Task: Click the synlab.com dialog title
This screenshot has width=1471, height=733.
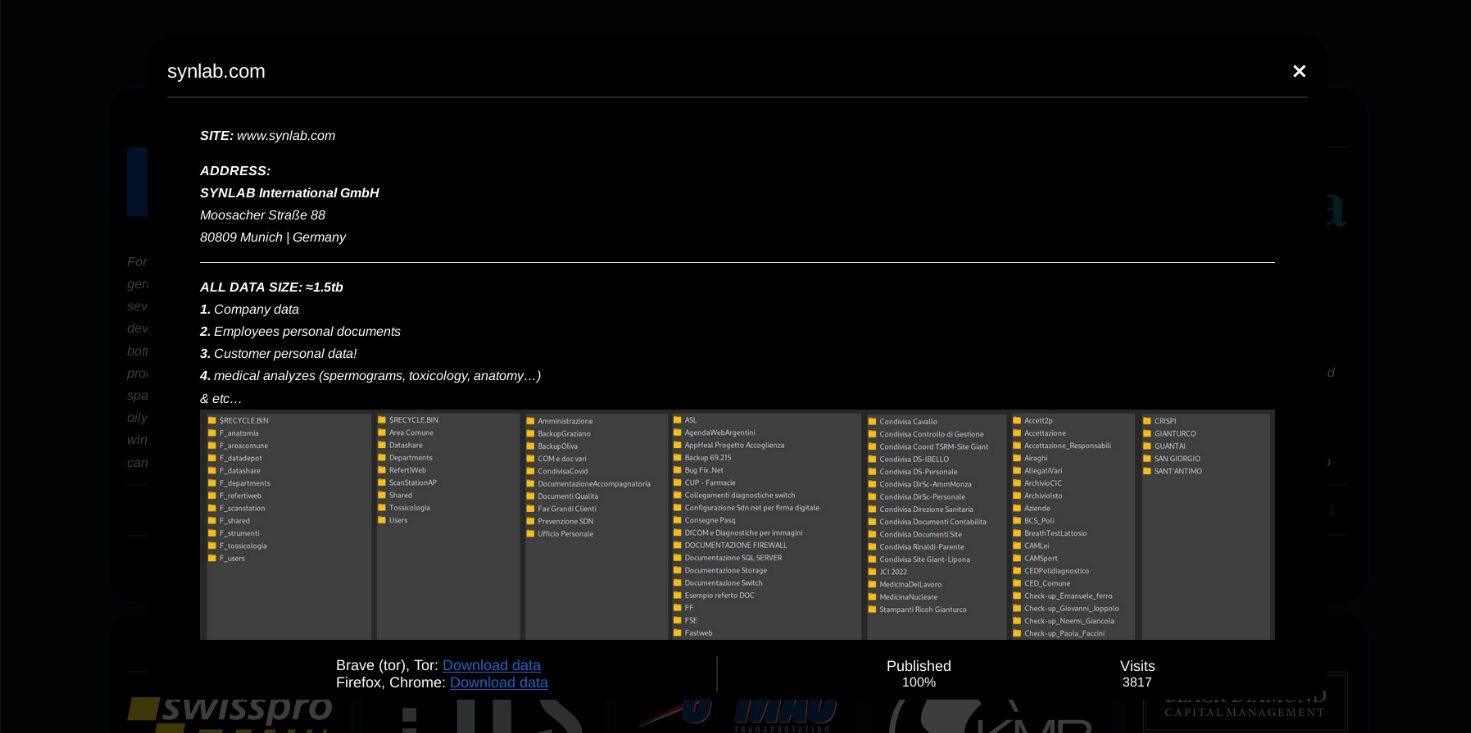Action: (216, 71)
